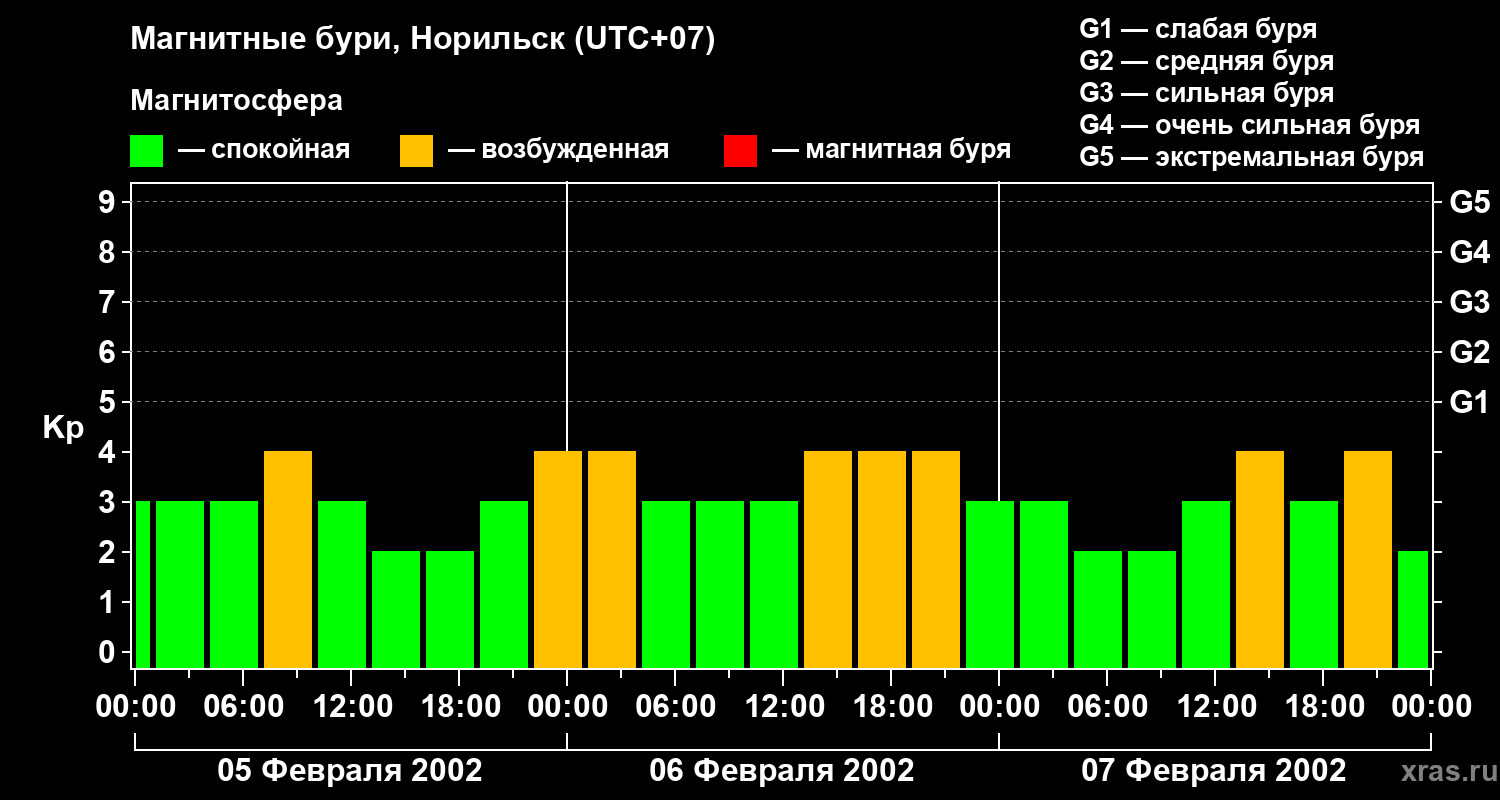Click '06:00' time label for 05 Февраля

tap(243, 707)
